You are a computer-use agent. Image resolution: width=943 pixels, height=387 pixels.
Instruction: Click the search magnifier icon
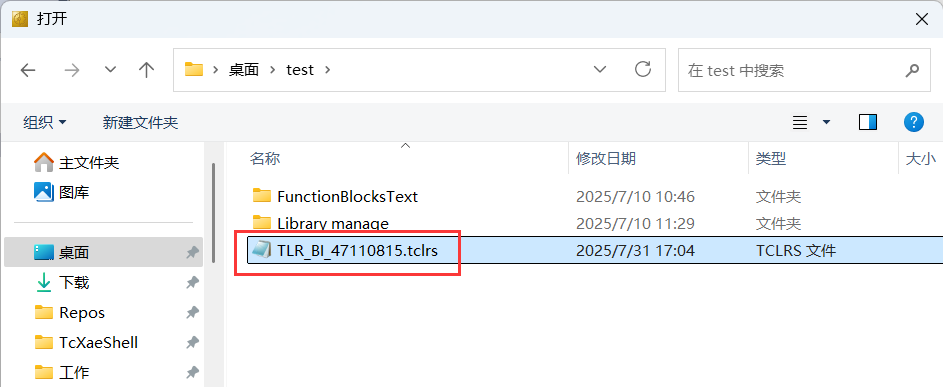point(912,70)
